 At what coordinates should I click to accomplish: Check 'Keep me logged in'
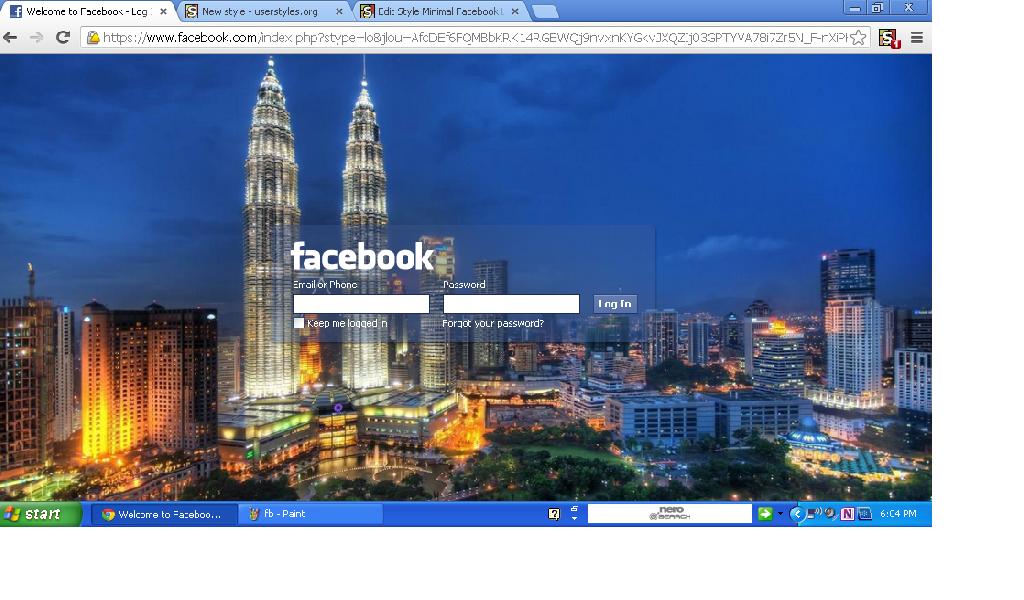[299, 323]
